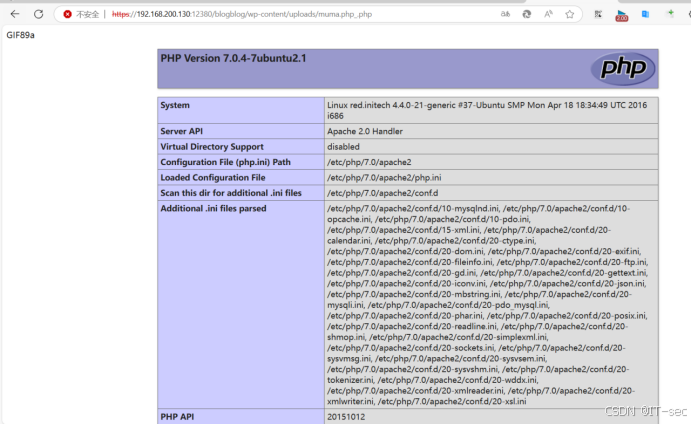Click the 不安全 not-secure label
The height and width of the screenshot is (425, 691).
87,14
